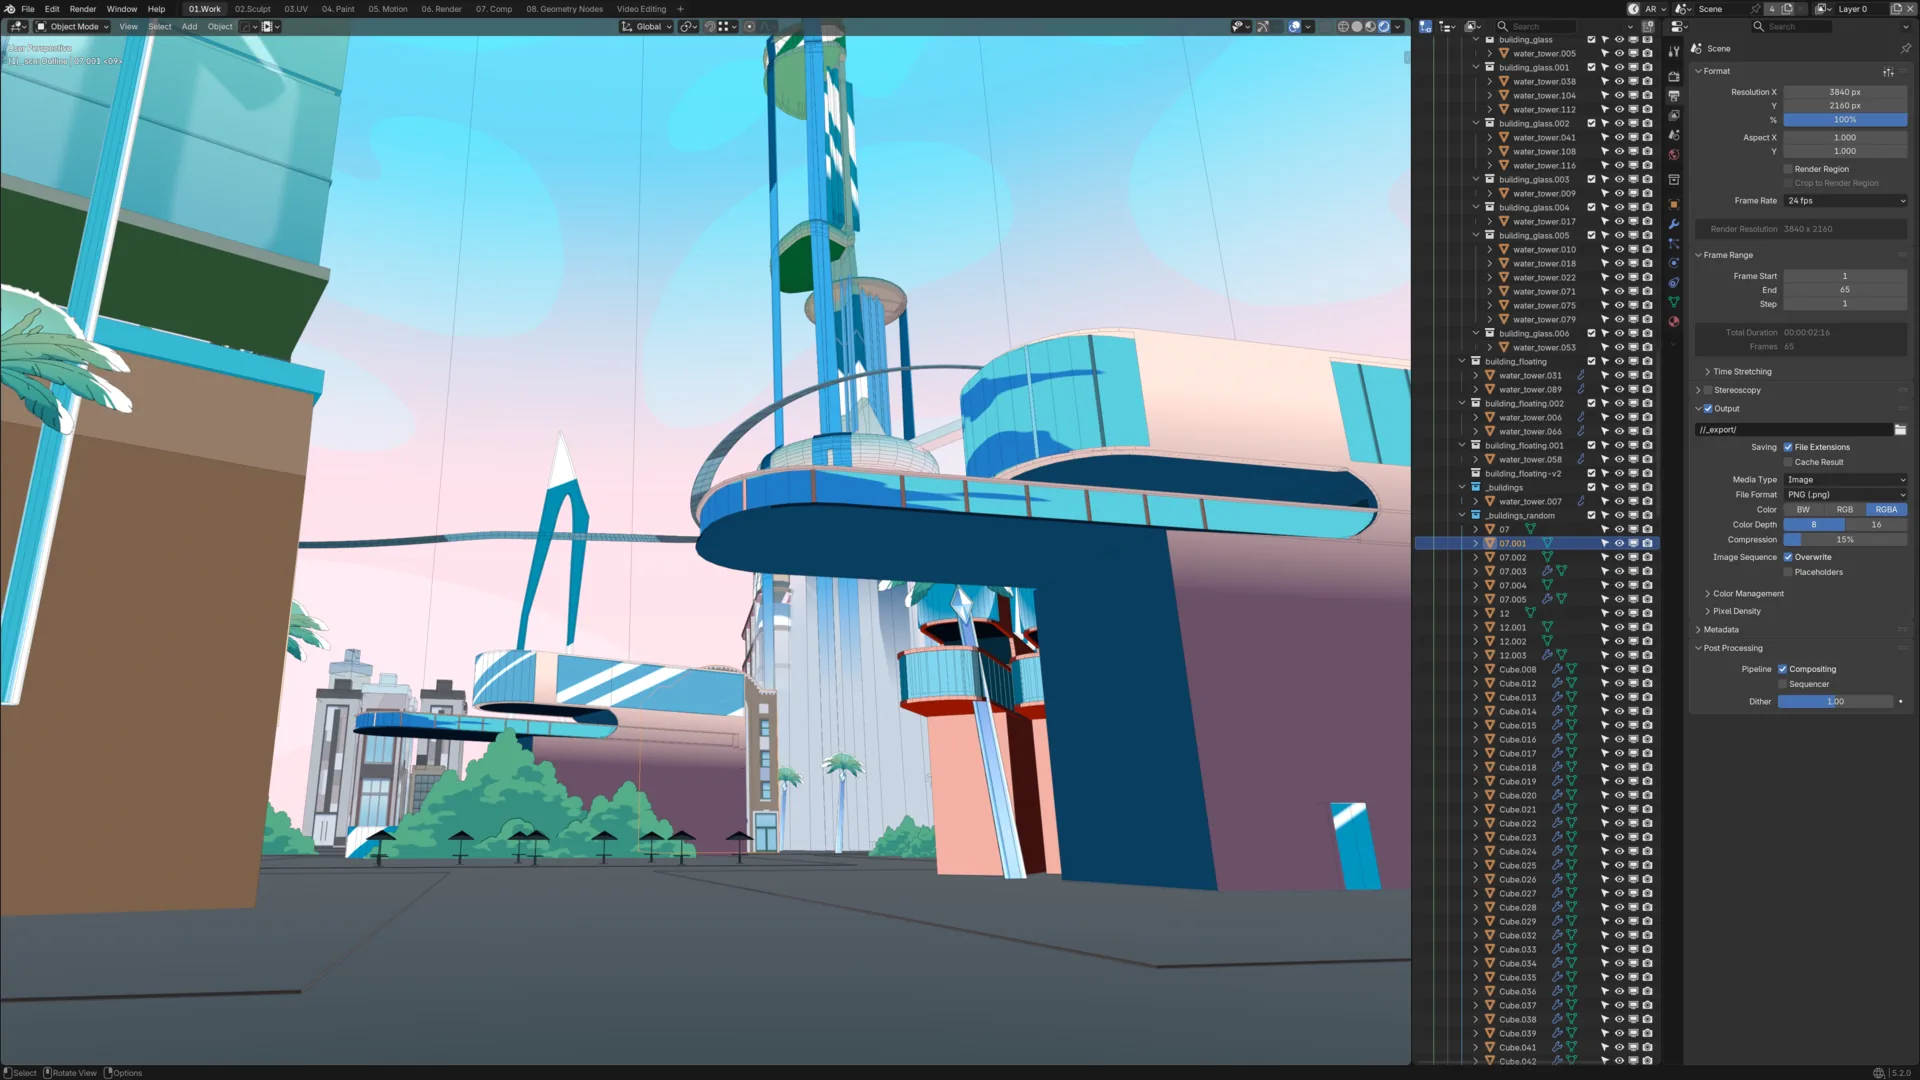Viewport: 1920px width, 1080px height.
Task: Open the Format presets icon
Action: (x=1888, y=72)
